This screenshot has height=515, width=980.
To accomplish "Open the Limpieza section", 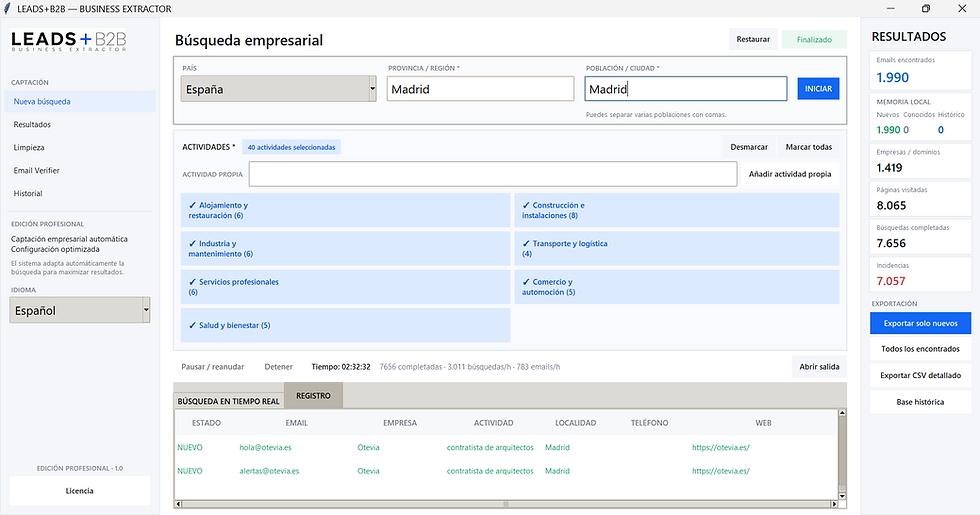I will (x=80, y=148).
